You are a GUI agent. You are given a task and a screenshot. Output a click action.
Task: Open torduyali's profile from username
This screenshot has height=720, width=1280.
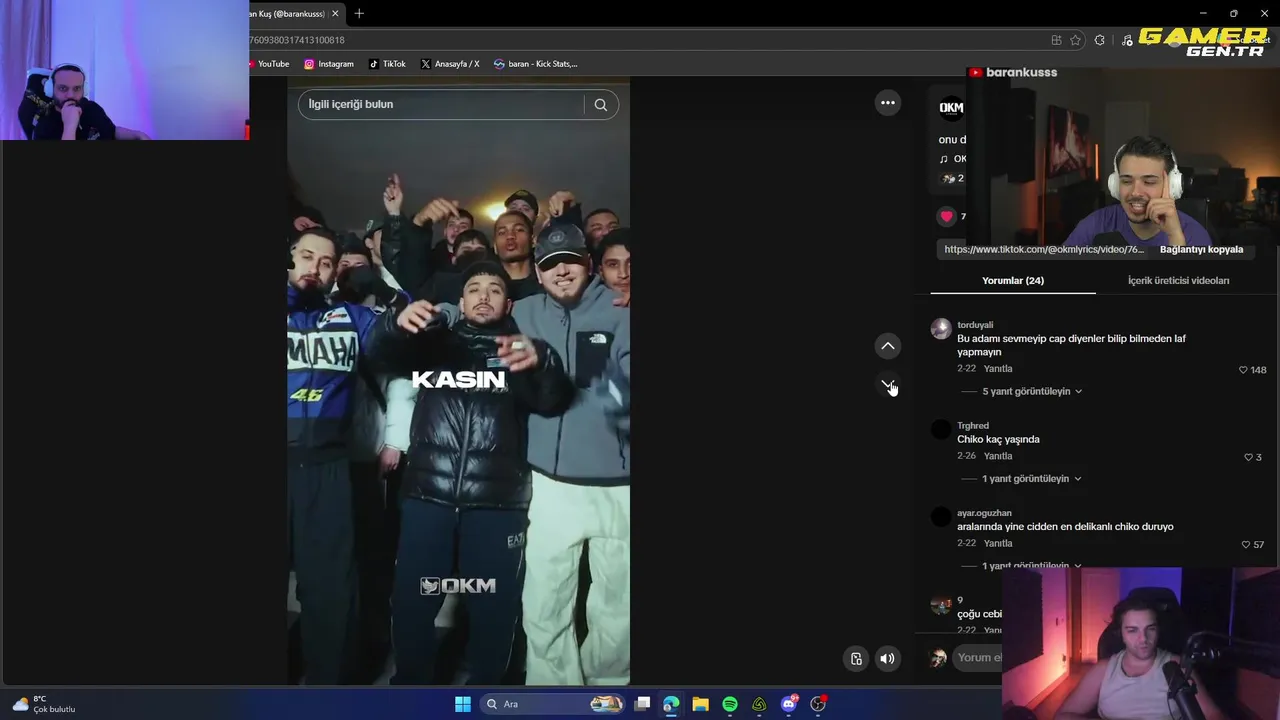(975, 325)
